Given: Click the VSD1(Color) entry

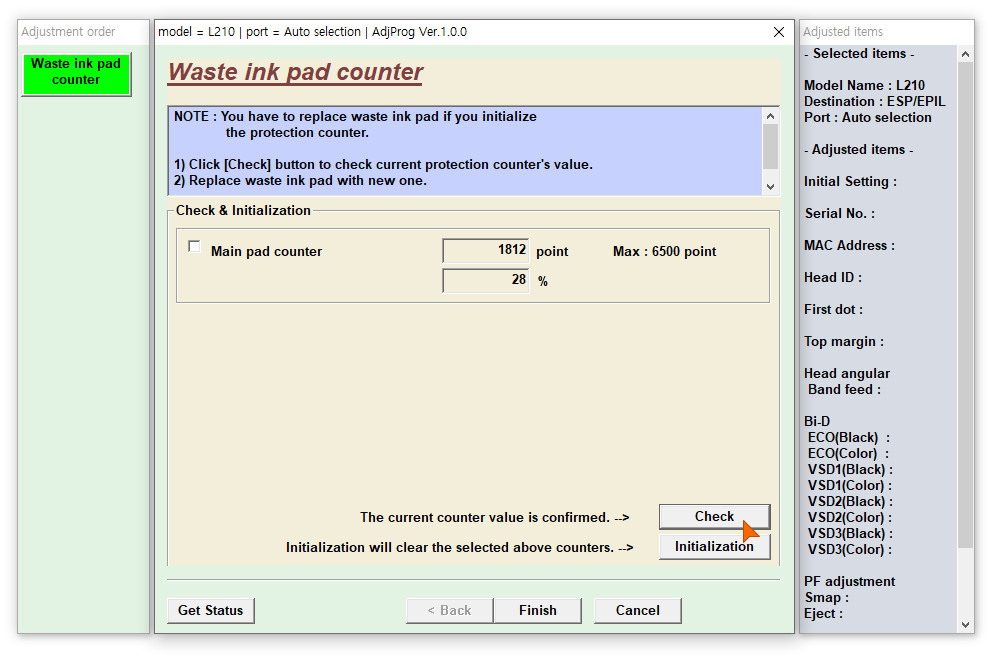Looking at the screenshot, I should click(x=849, y=486).
